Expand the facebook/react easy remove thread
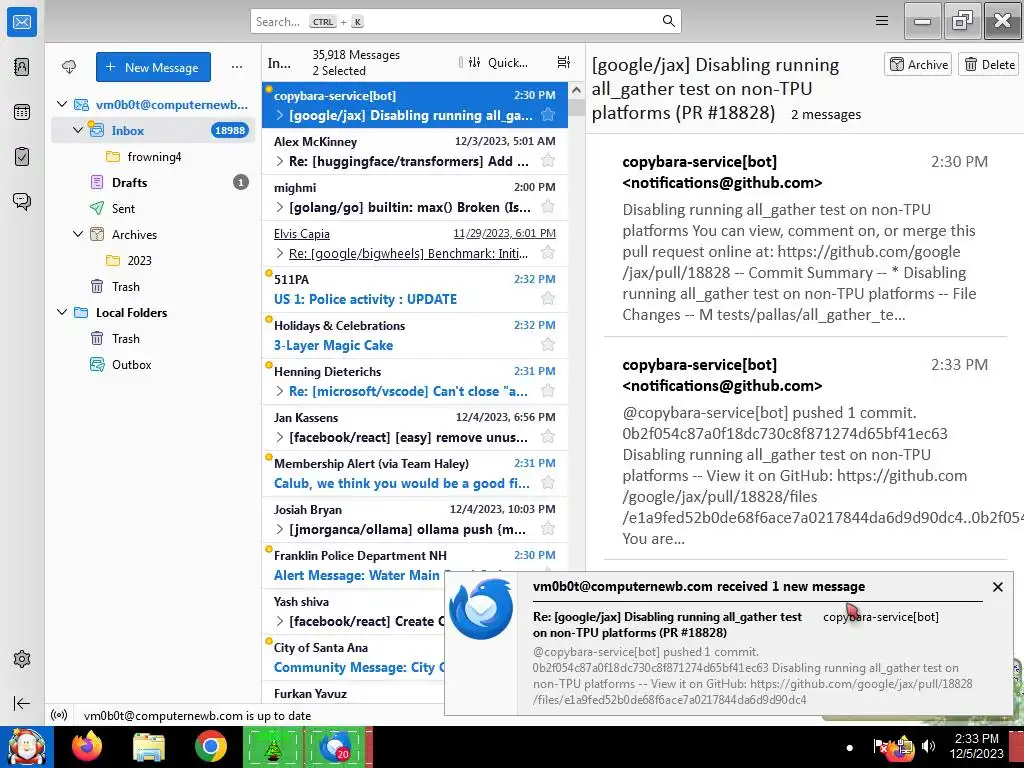 coord(280,438)
